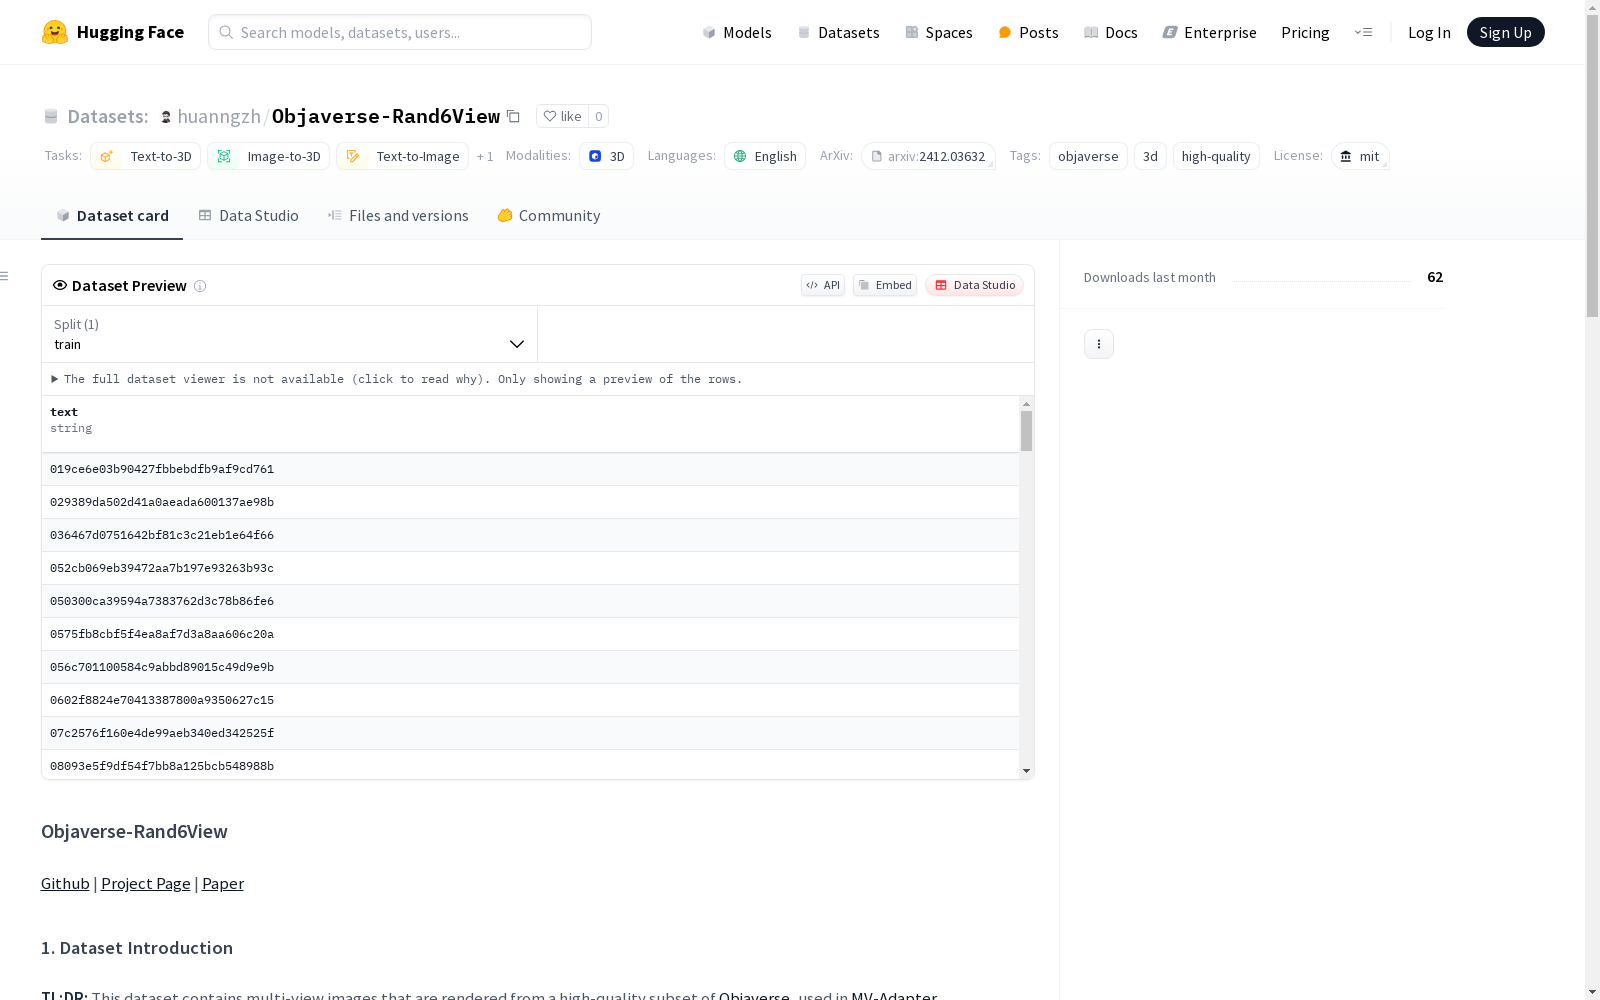Select row 019ce6e03b90427fbbebdfb9af9cd761

(530, 469)
